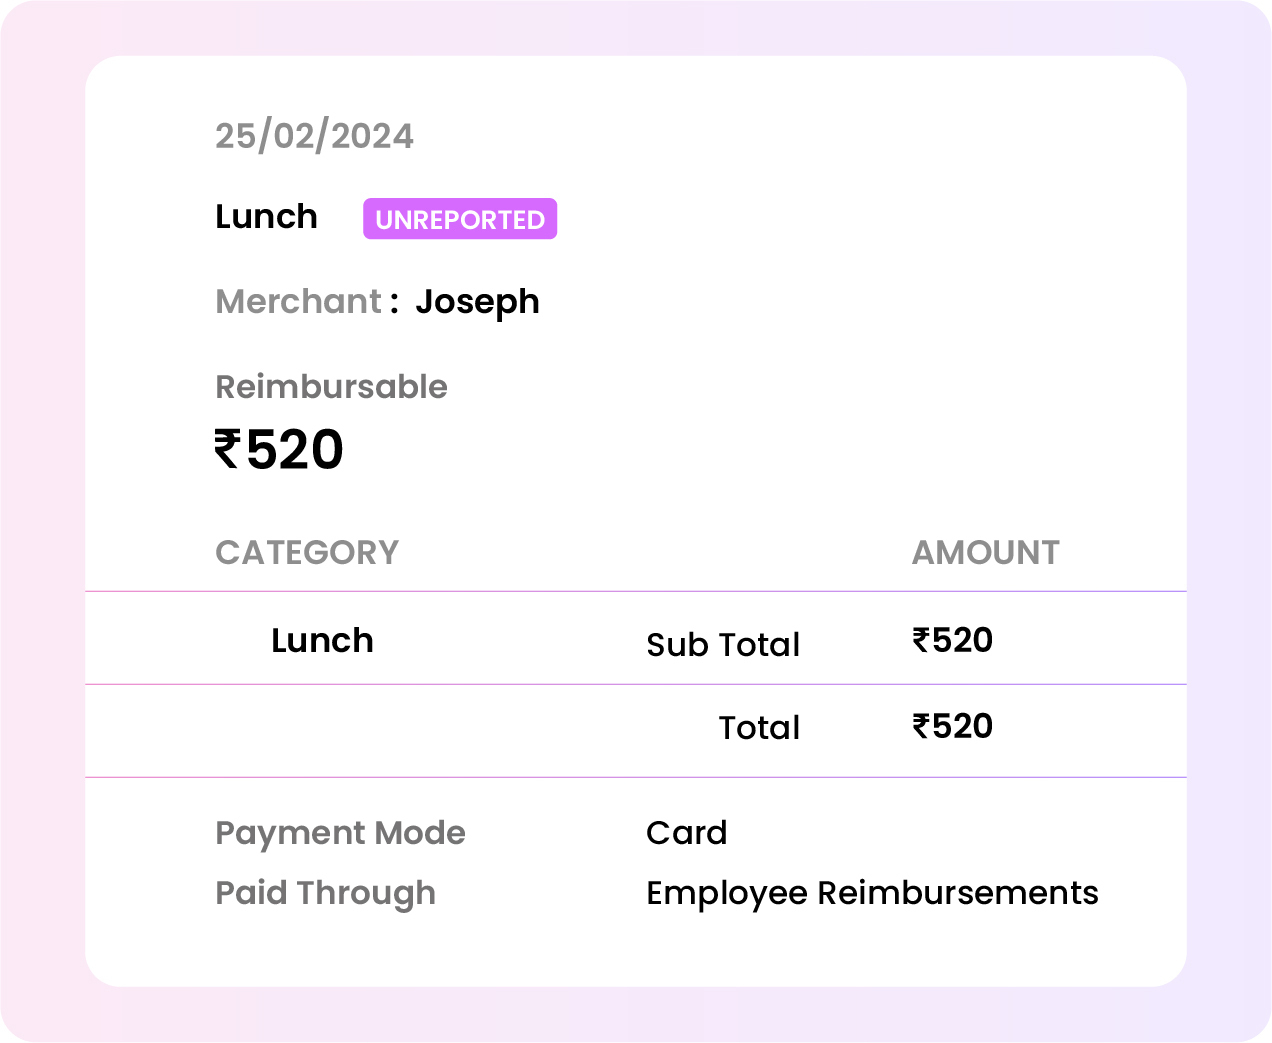The image size is (1272, 1043).
Task: Click the Payment Mode label
Action: pos(340,833)
